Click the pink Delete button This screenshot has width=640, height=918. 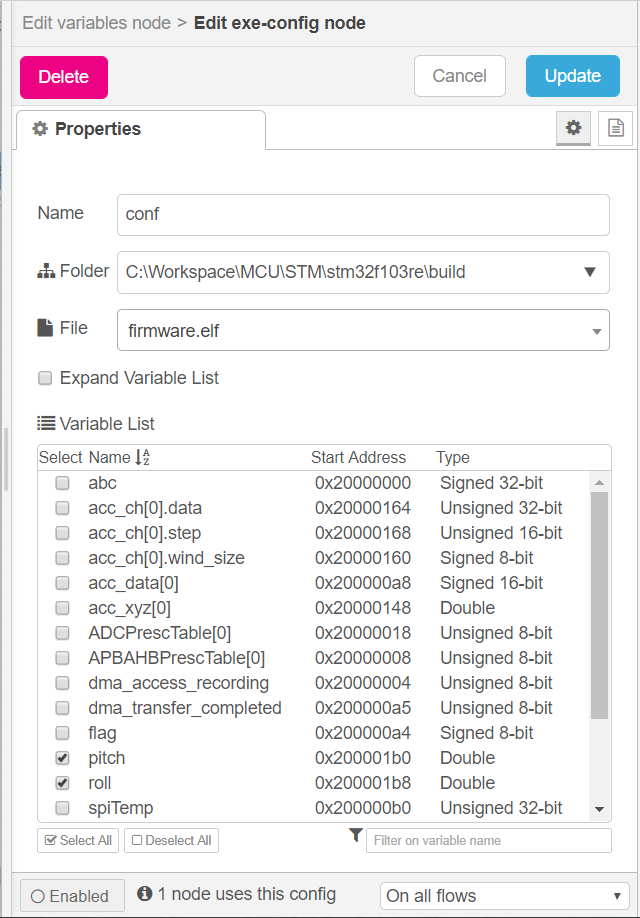(x=64, y=77)
